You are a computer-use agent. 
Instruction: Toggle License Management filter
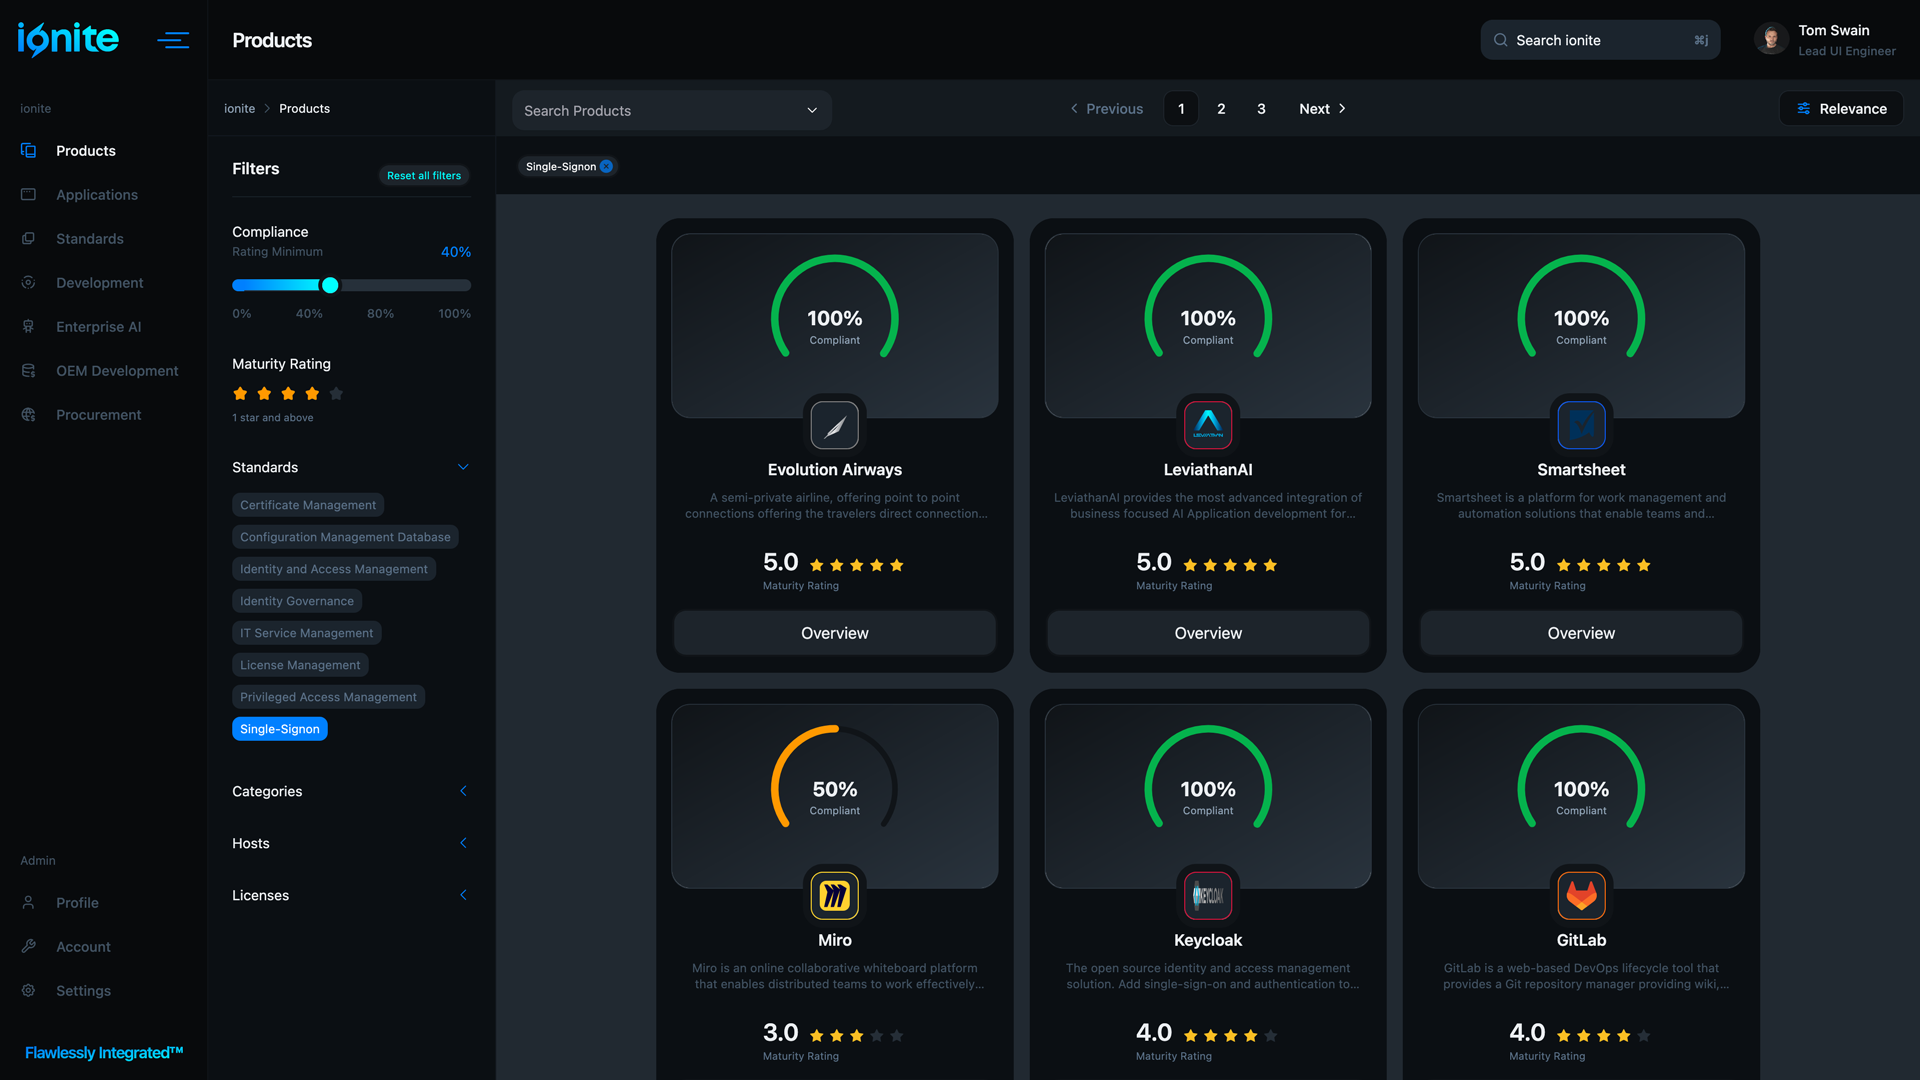point(300,665)
